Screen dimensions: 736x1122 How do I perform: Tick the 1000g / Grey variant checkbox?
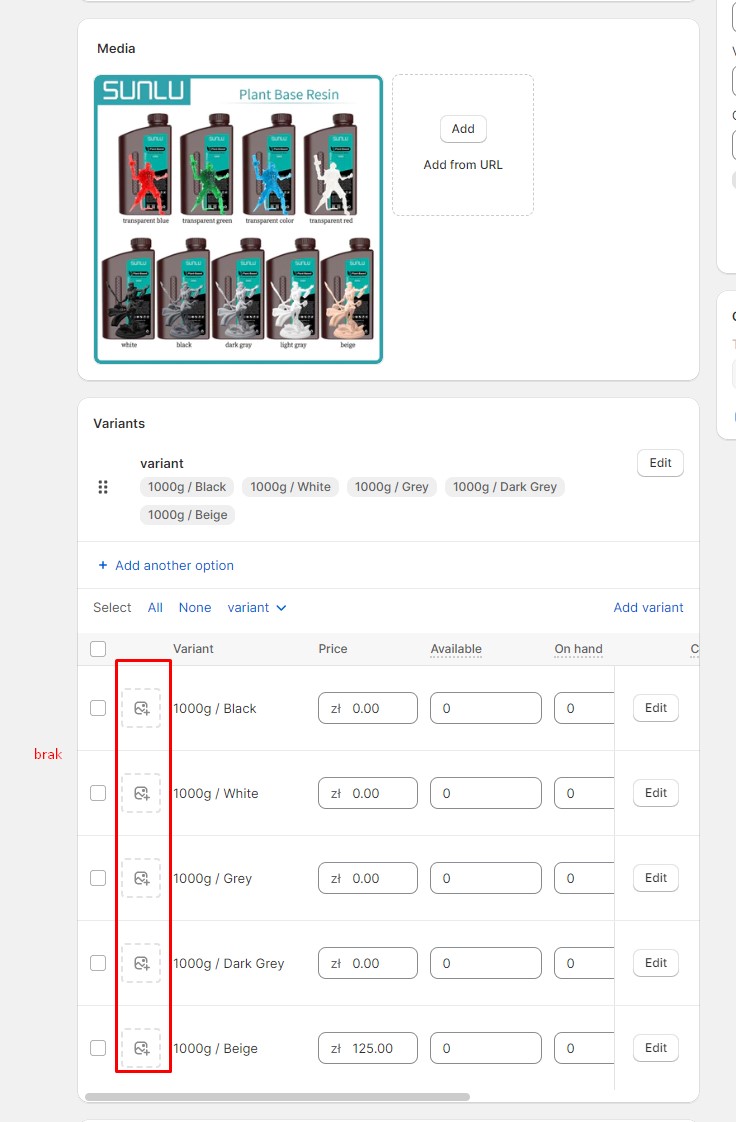[x=98, y=878]
